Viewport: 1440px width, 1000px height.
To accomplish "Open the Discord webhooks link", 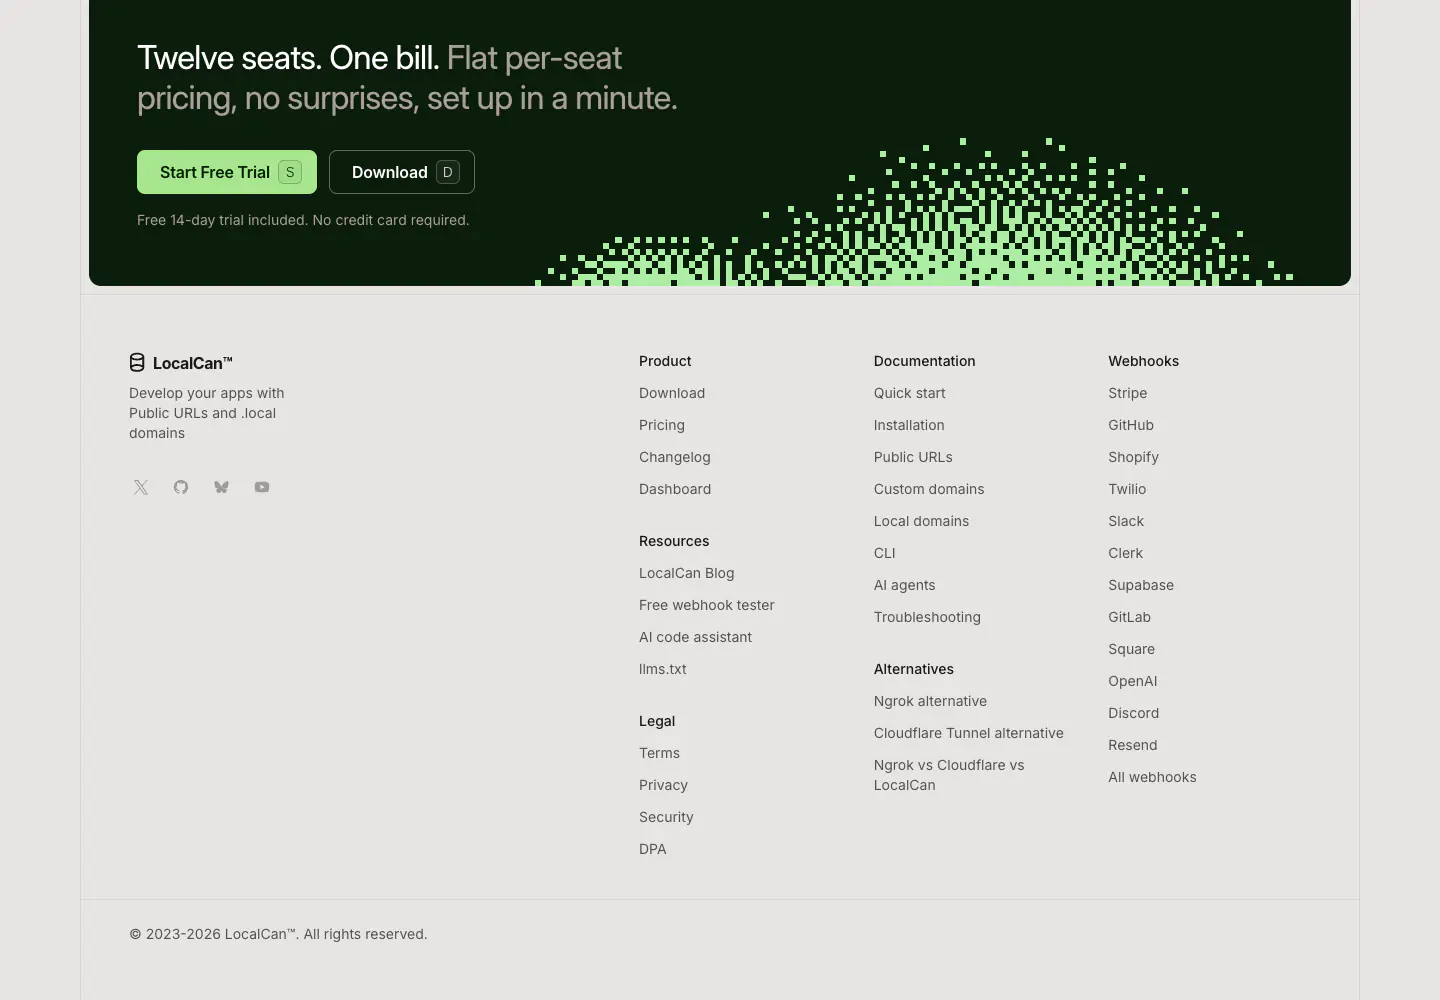I will point(1134,713).
